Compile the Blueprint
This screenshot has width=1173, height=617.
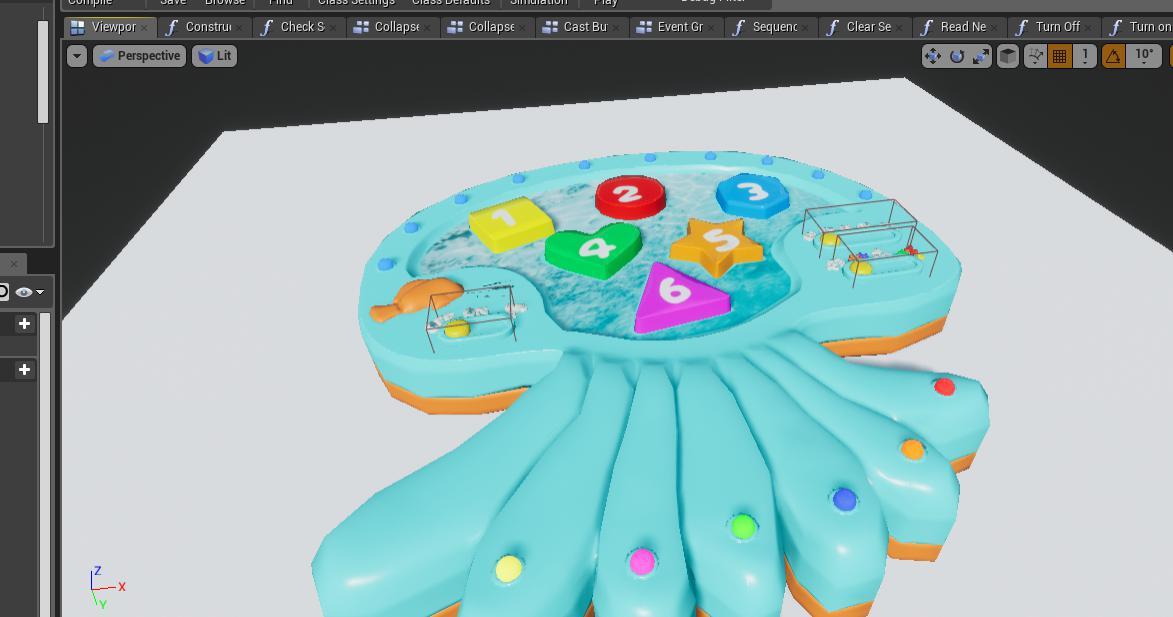click(93, 3)
